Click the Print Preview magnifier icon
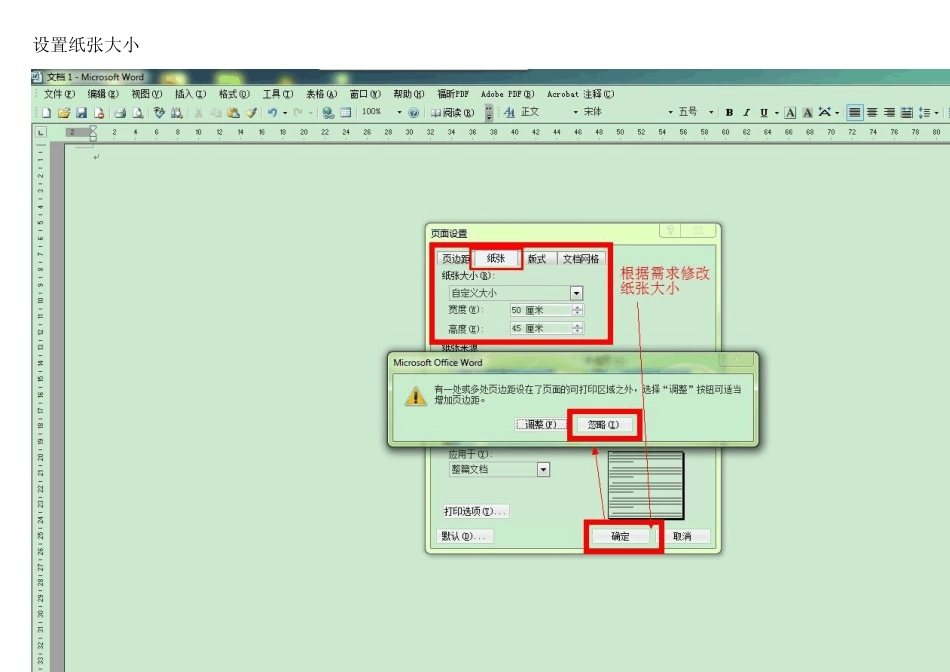This screenshot has width=950, height=672. coord(138,113)
